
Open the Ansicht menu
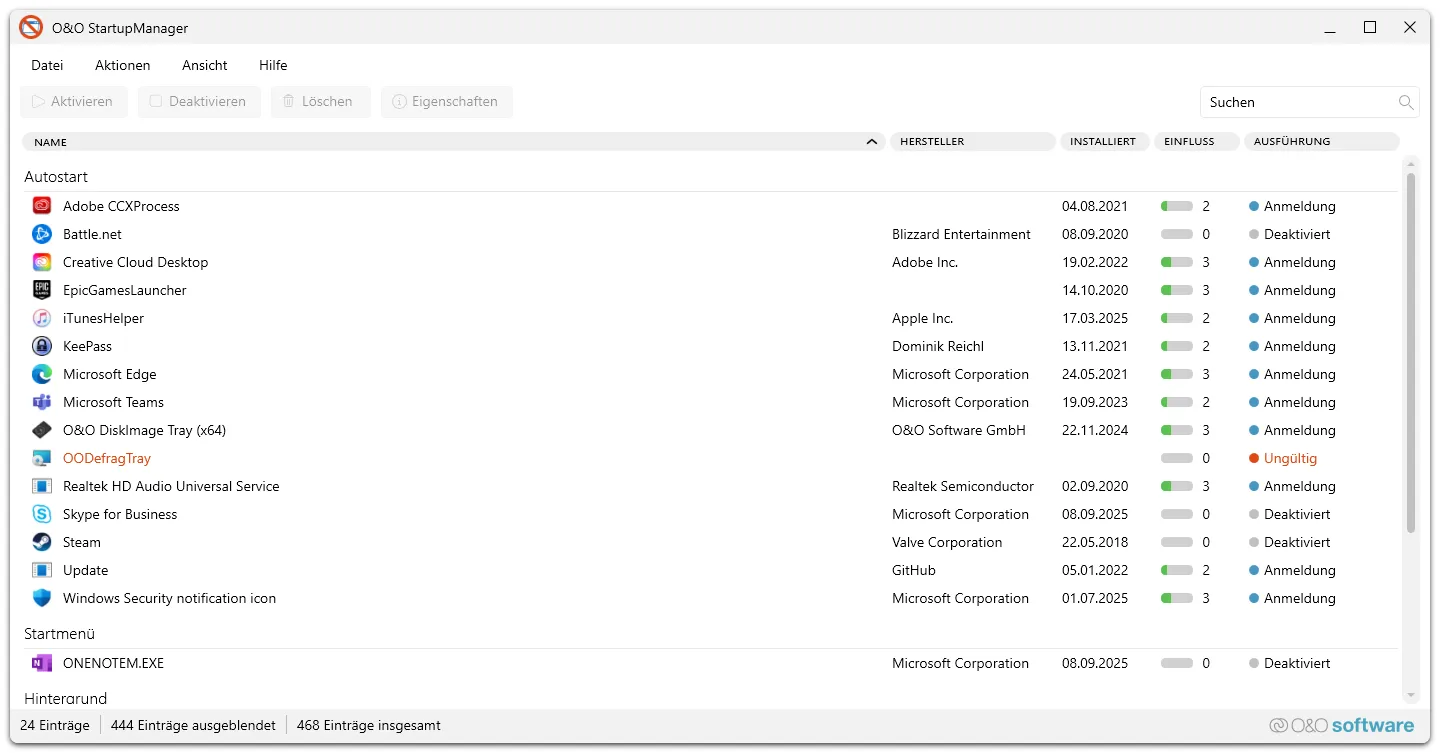[x=205, y=65]
